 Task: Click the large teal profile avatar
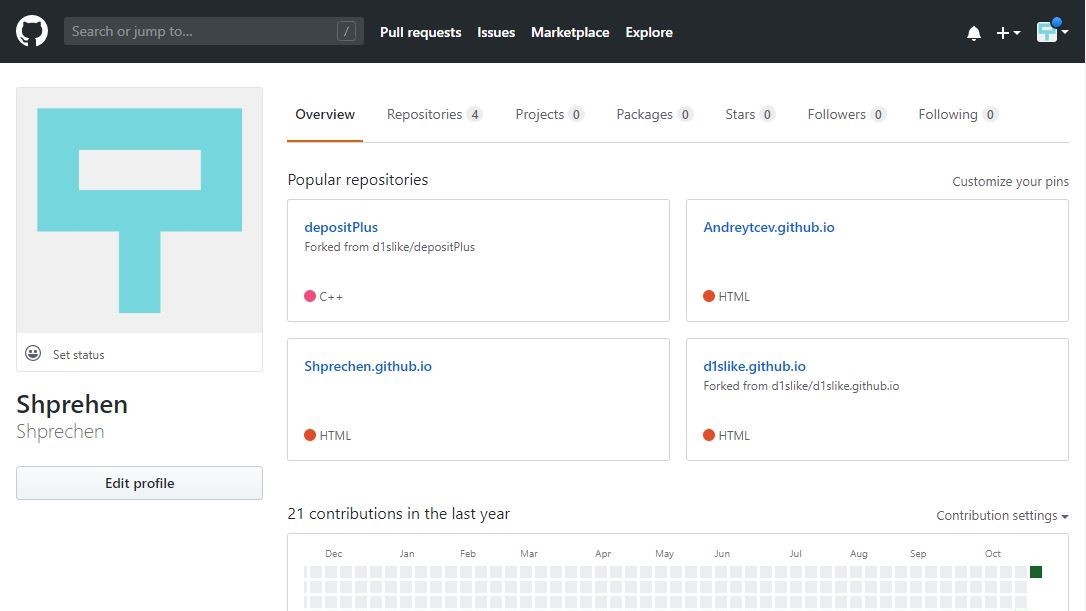point(139,210)
